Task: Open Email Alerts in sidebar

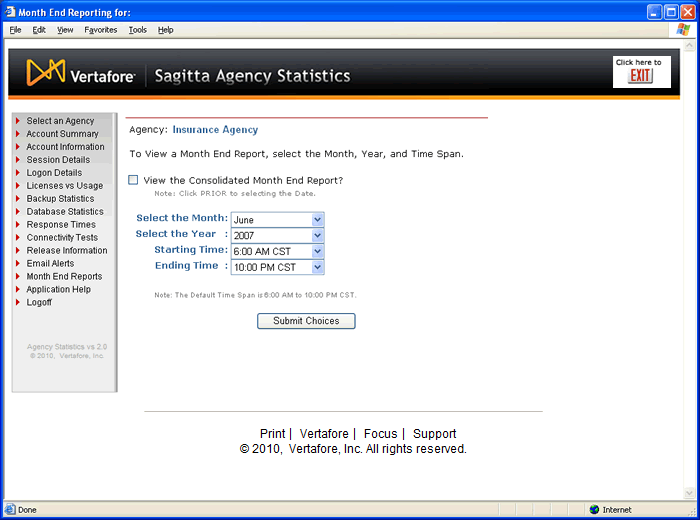Action: pos(50,263)
